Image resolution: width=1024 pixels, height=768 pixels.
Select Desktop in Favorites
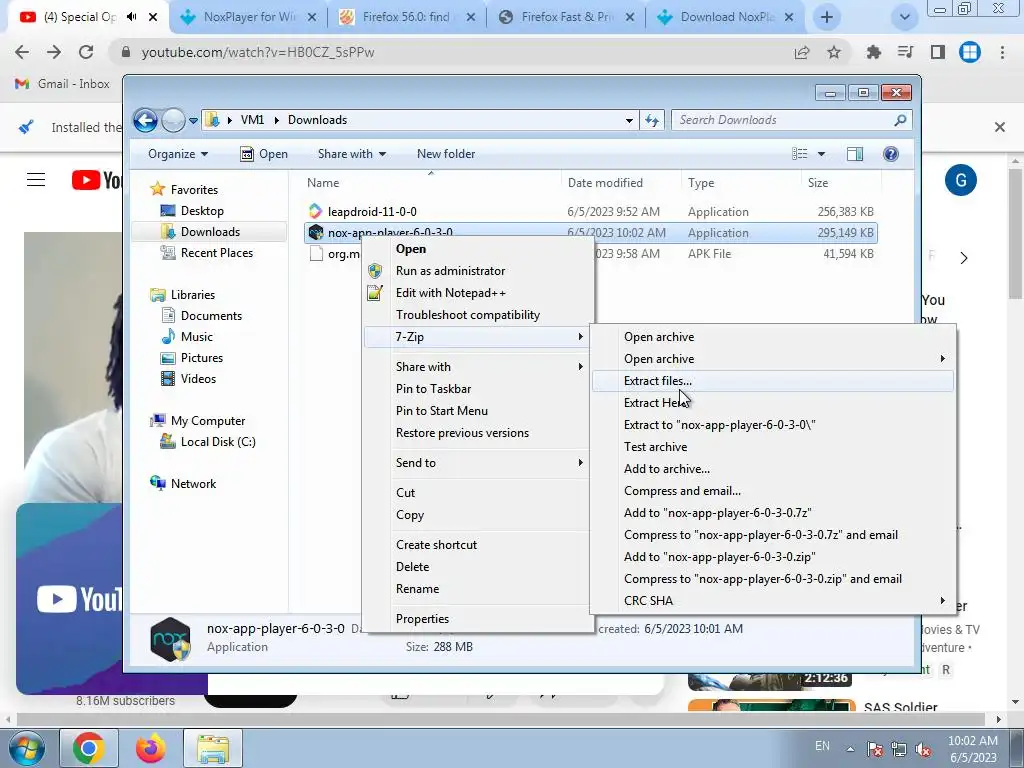tap(202, 211)
